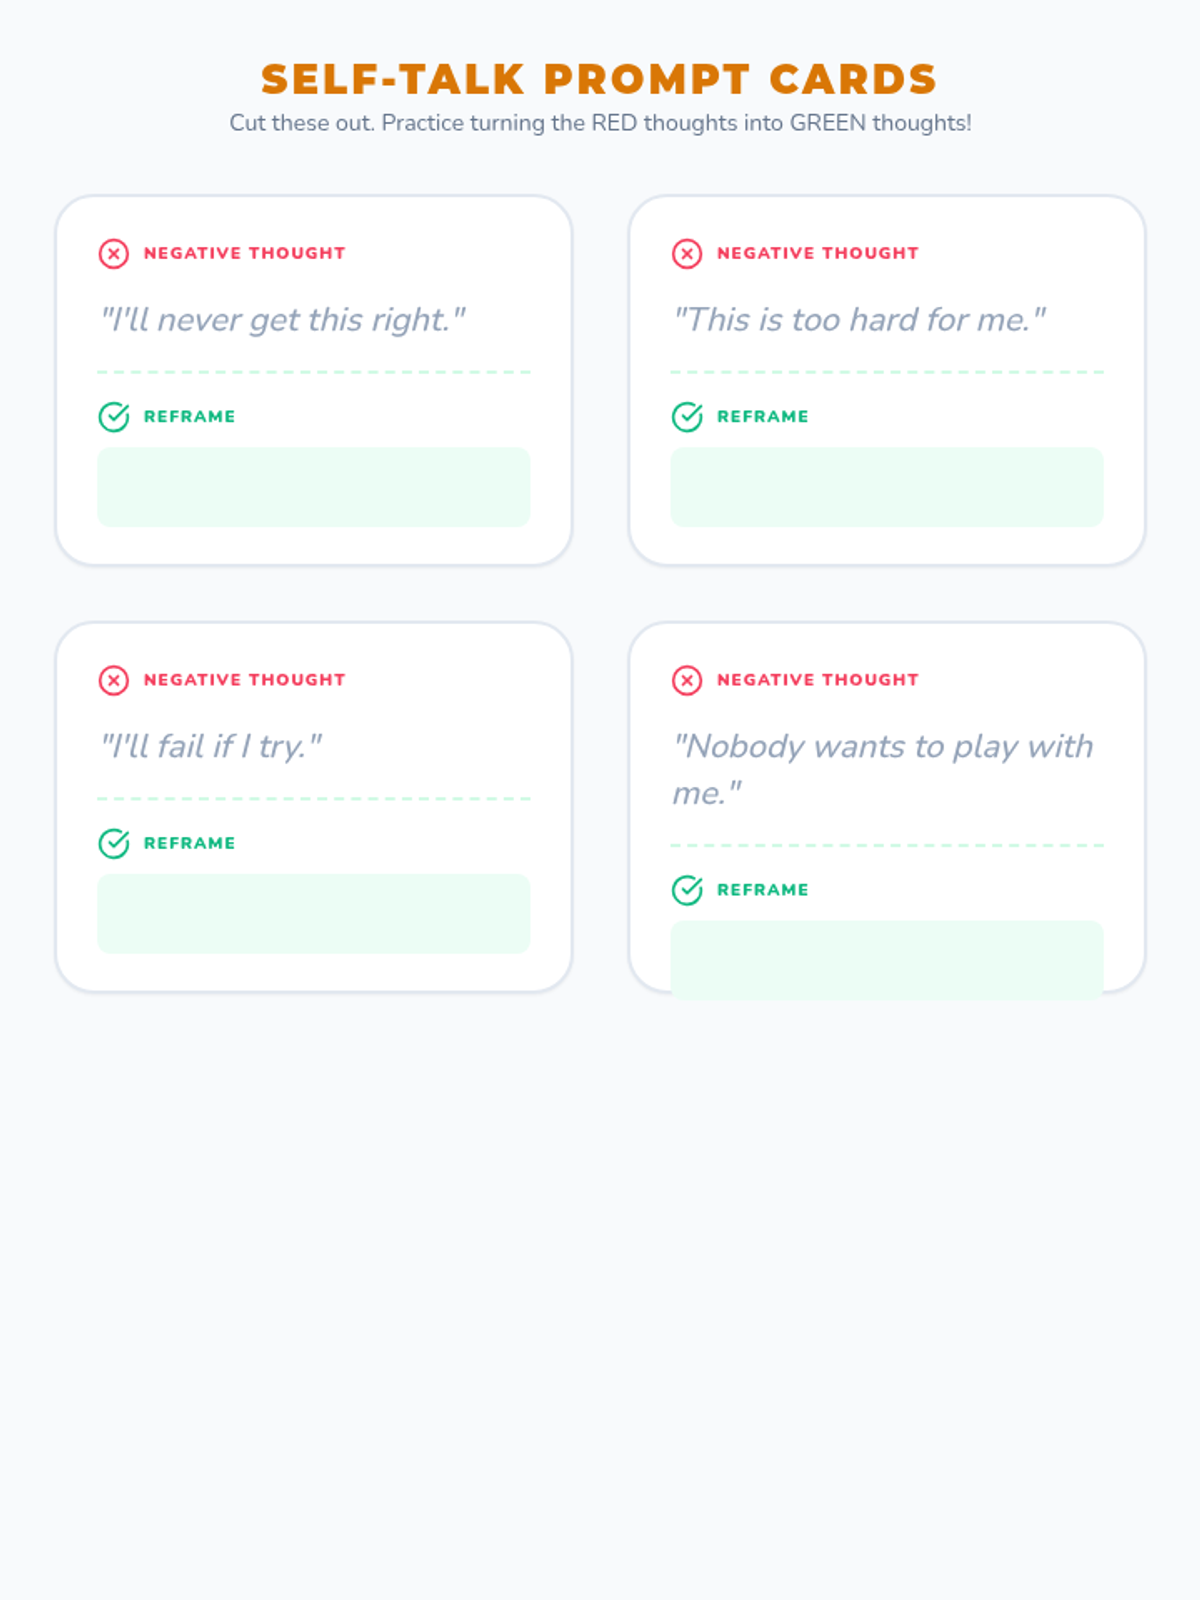Image resolution: width=1200 pixels, height=1600 pixels.
Task: Click the red X icon on 'This is too hard' card
Action: (x=687, y=254)
